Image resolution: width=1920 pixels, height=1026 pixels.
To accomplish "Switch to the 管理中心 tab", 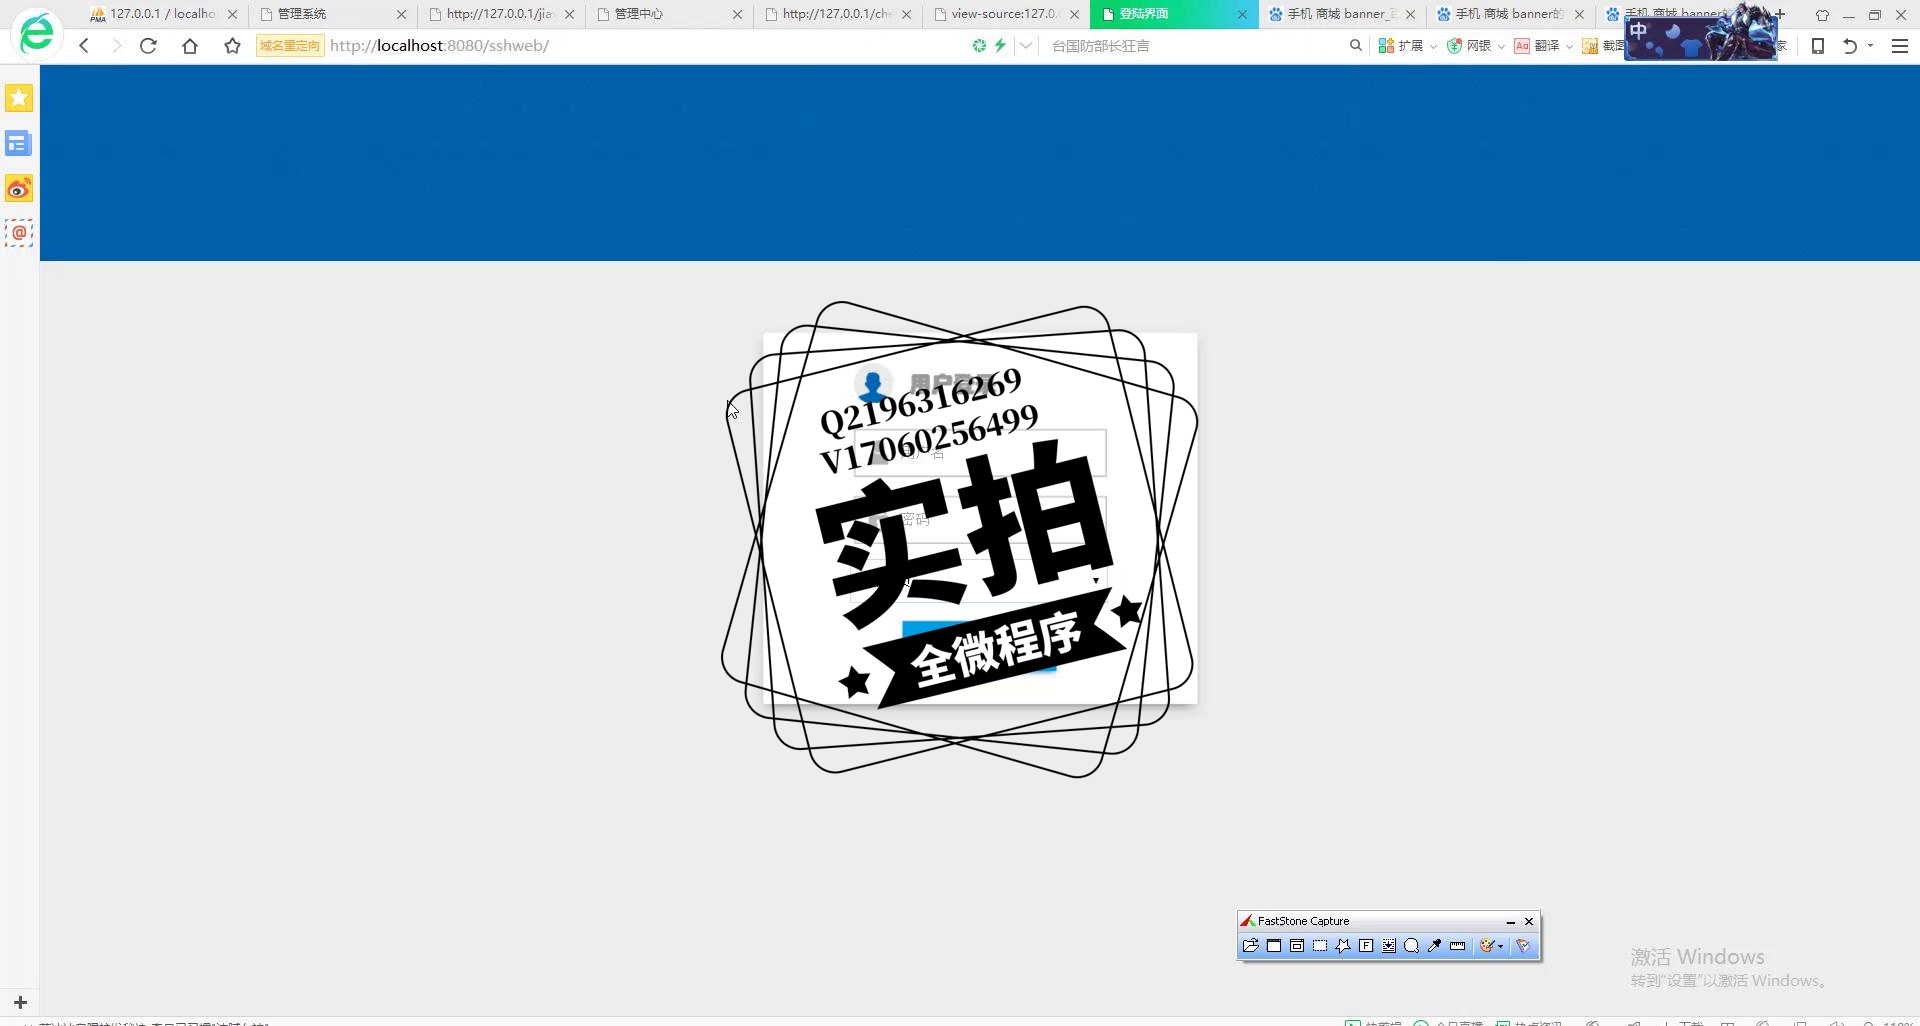I will click(x=668, y=14).
